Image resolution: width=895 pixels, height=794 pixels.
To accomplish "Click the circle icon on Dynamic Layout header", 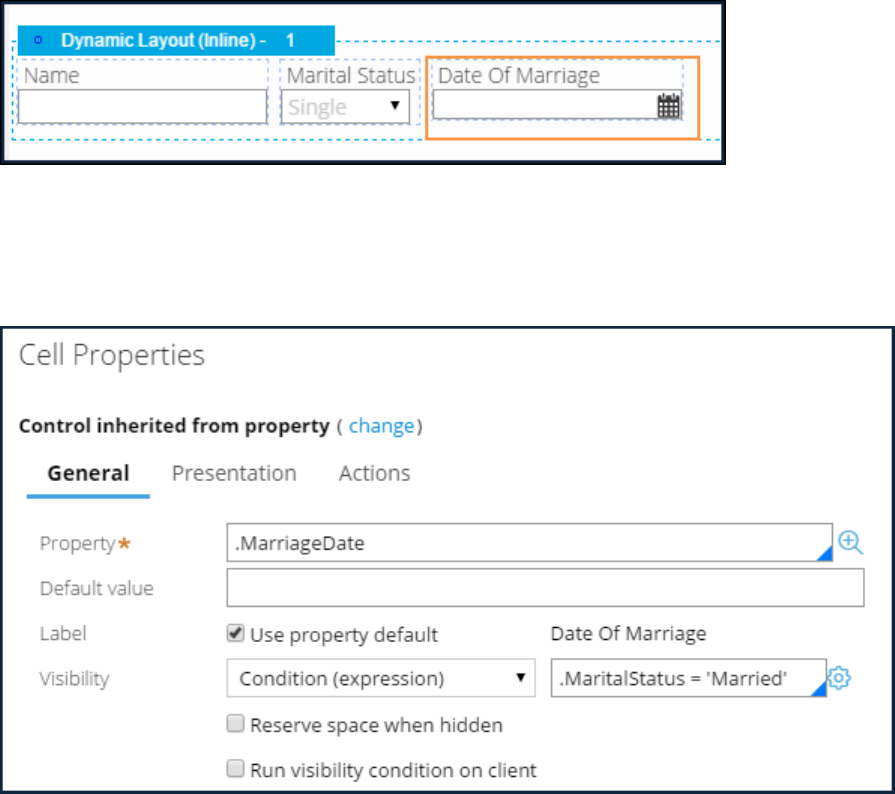I will pyautogui.click(x=39, y=40).
